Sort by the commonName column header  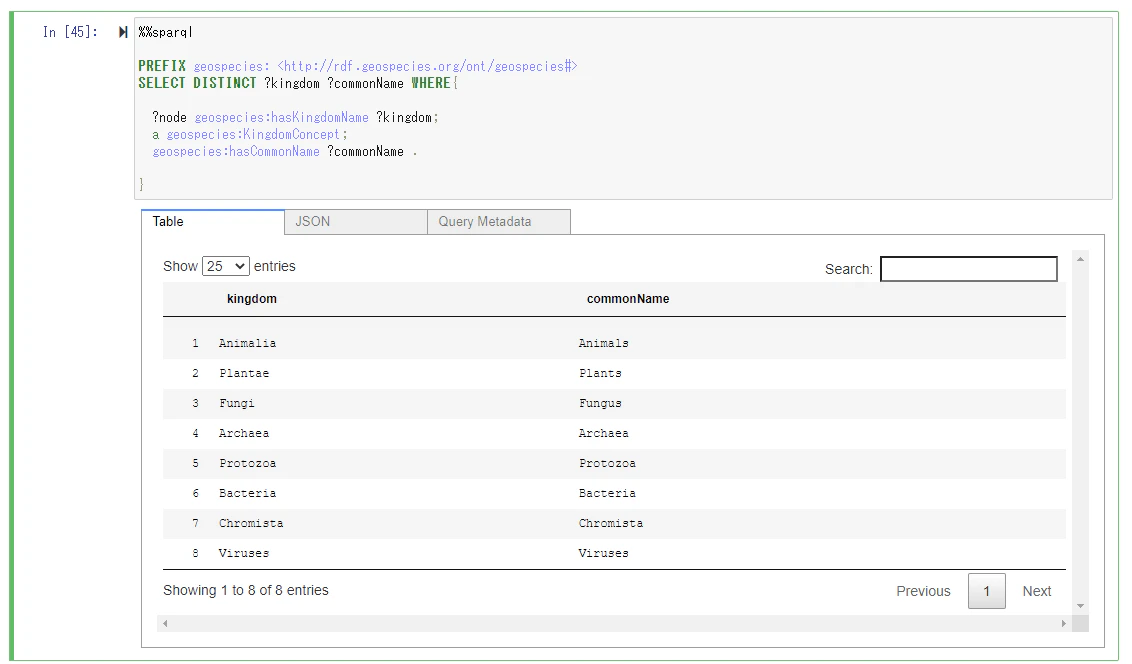click(627, 299)
